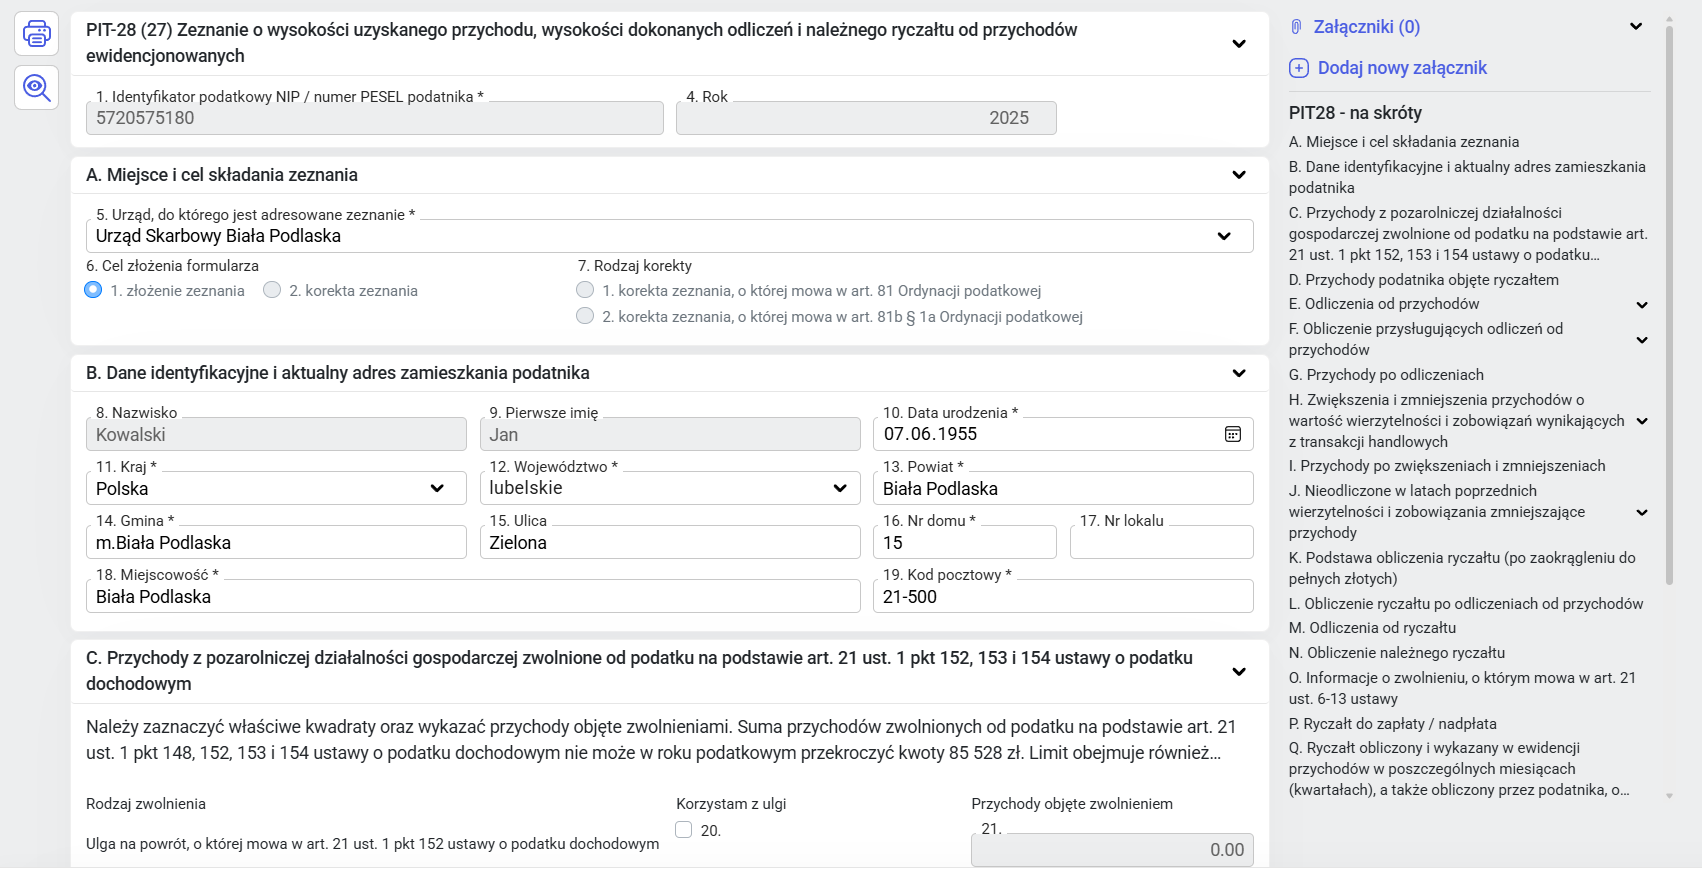The image size is (1702, 870).
Task: Click the Ulica field containing Zielona
Action: pyautogui.click(x=669, y=543)
